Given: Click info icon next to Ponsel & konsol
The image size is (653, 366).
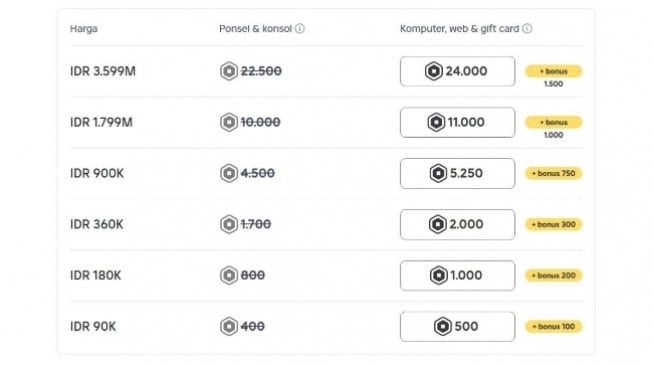Looking at the screenshot, I should pyautogui.click(x=300, y=29).
